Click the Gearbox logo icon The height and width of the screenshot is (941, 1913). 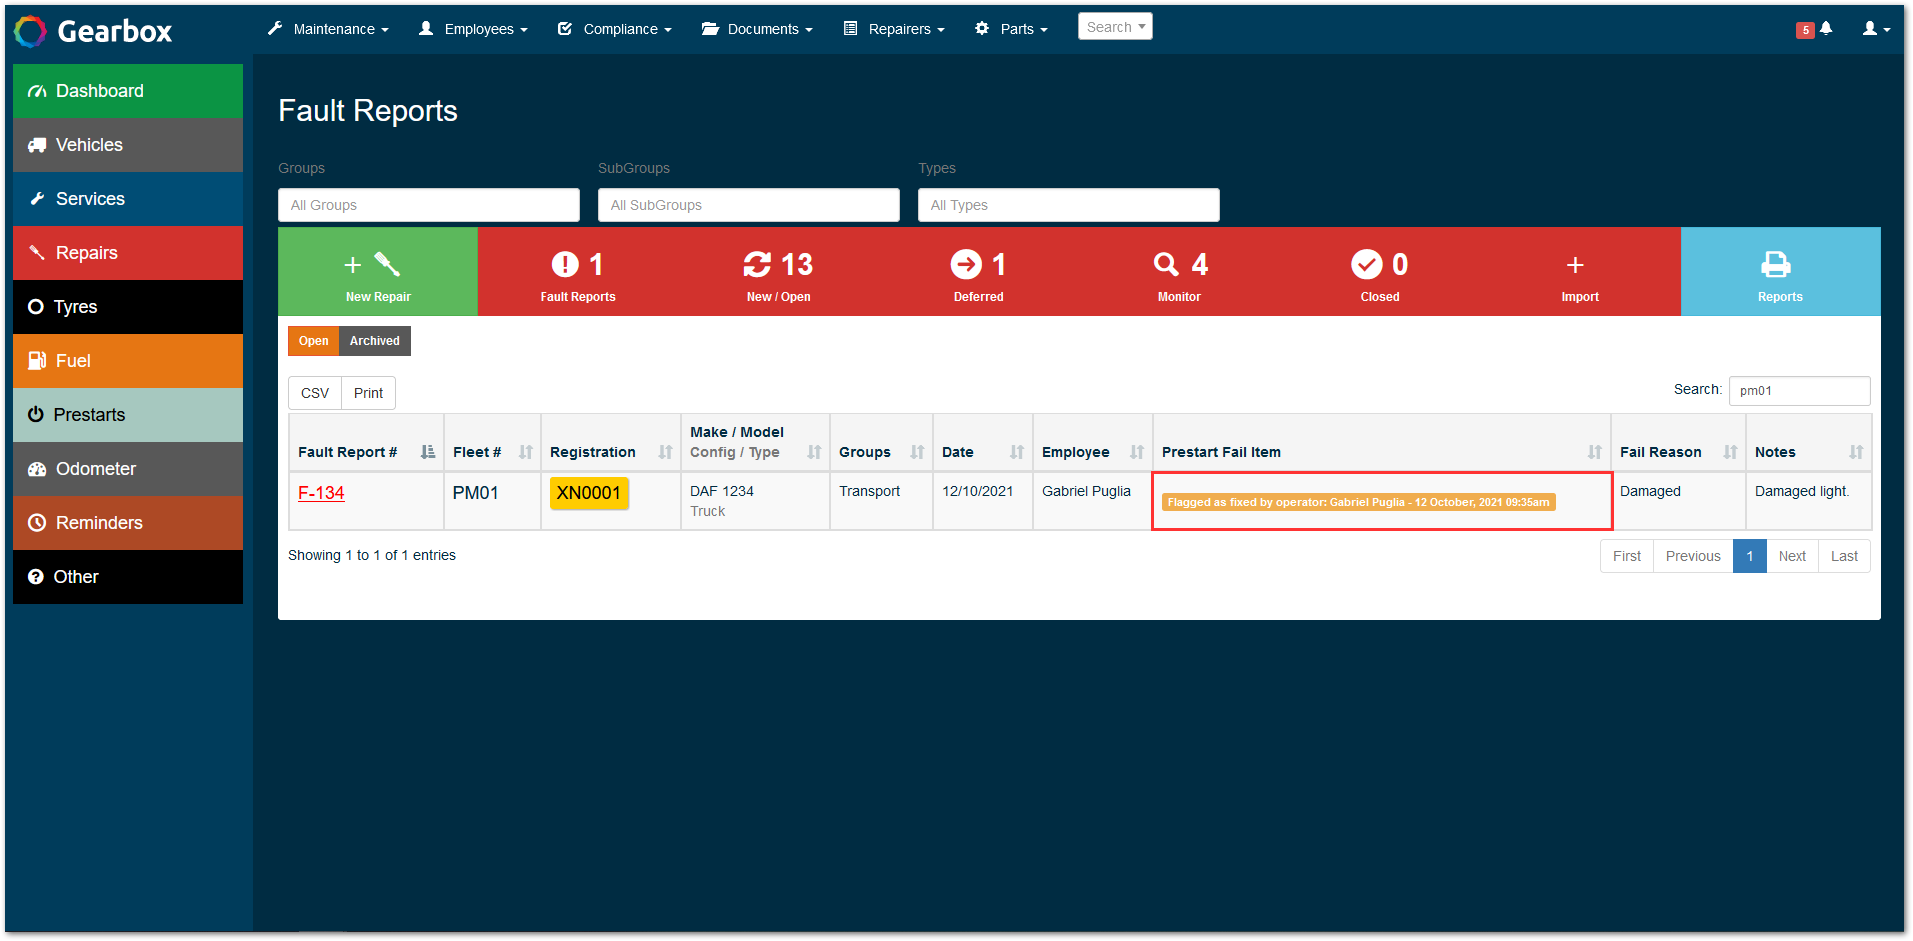[30, 31]
